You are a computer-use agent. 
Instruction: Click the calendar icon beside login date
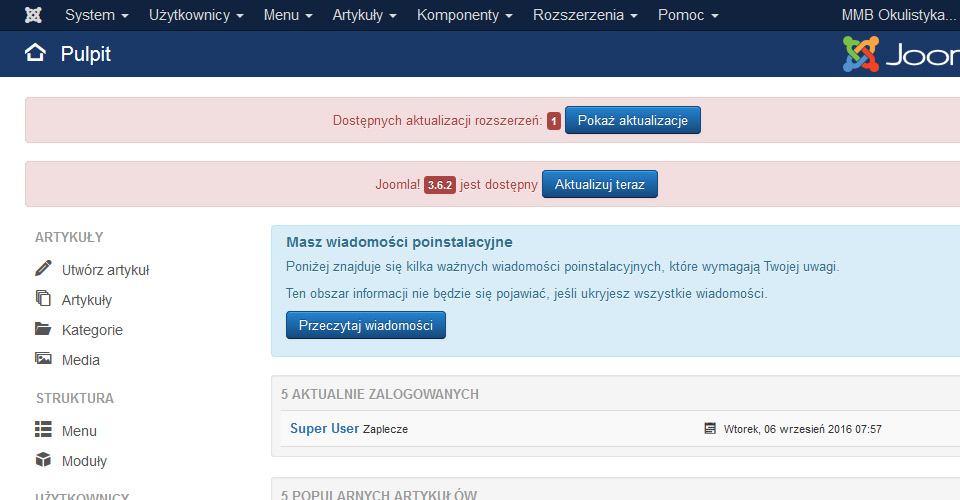click(x=710, y=428)
